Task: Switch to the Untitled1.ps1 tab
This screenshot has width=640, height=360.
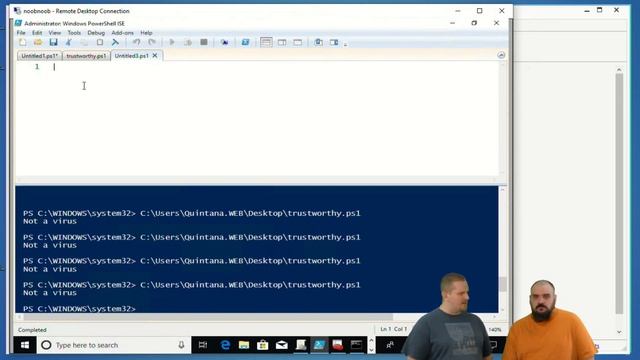Action: [39, 56]
